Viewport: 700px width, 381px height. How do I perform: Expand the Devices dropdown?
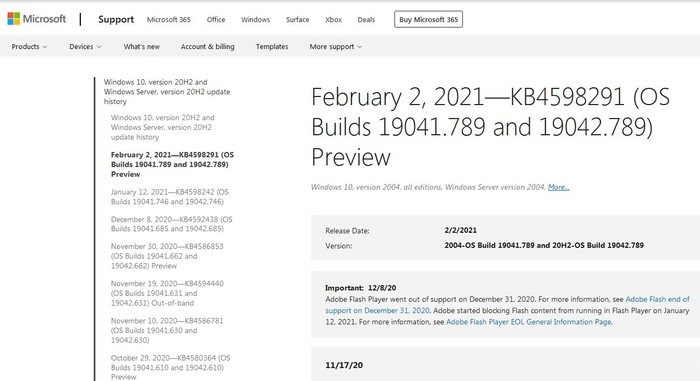point(85,46)
